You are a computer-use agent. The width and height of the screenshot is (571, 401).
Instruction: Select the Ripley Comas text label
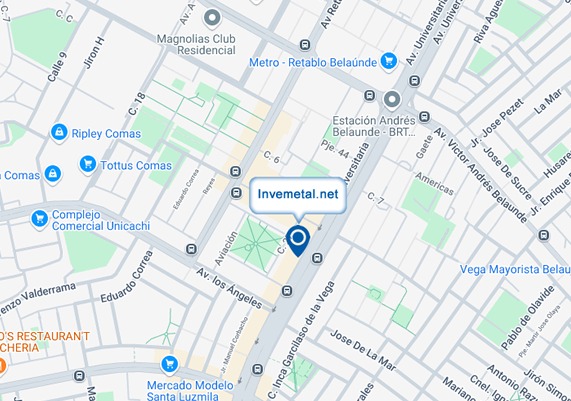point(106,134)
